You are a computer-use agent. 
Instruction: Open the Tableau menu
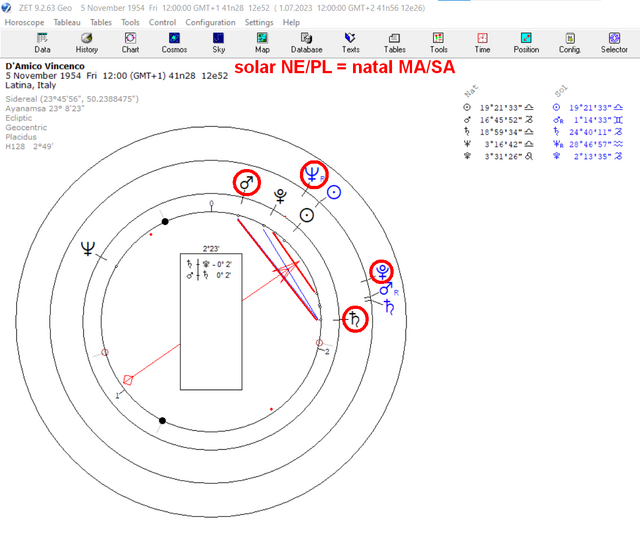coord(67,22)
